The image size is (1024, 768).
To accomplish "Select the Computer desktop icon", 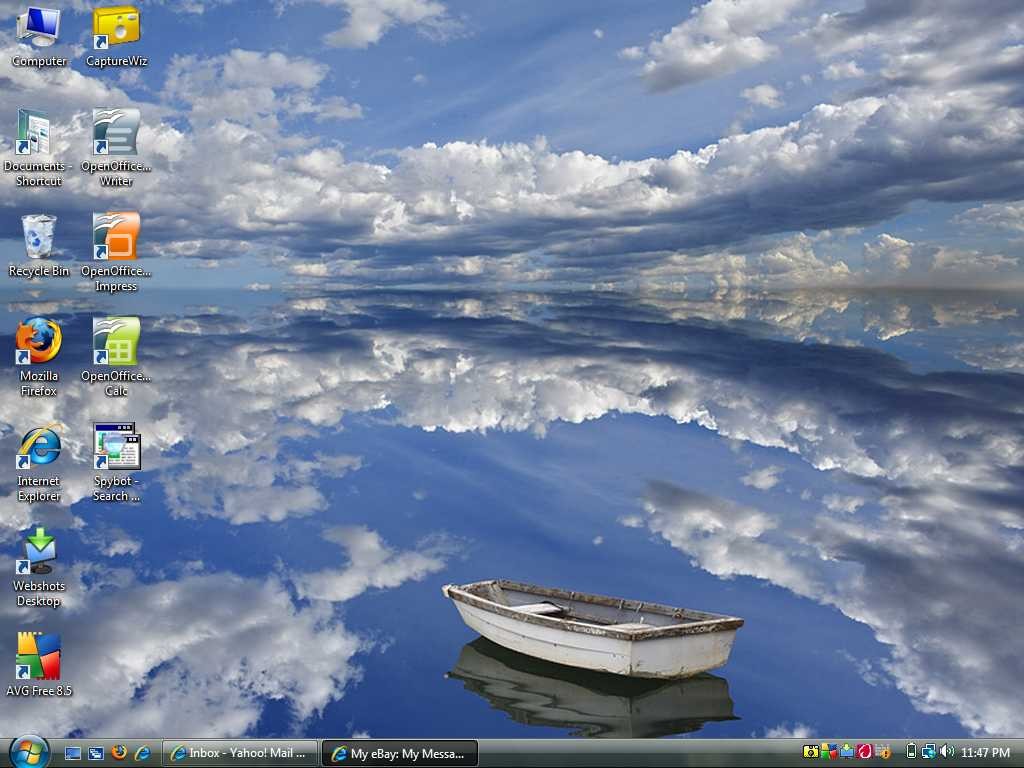I will pyautogui.click(x=39, y=36).
